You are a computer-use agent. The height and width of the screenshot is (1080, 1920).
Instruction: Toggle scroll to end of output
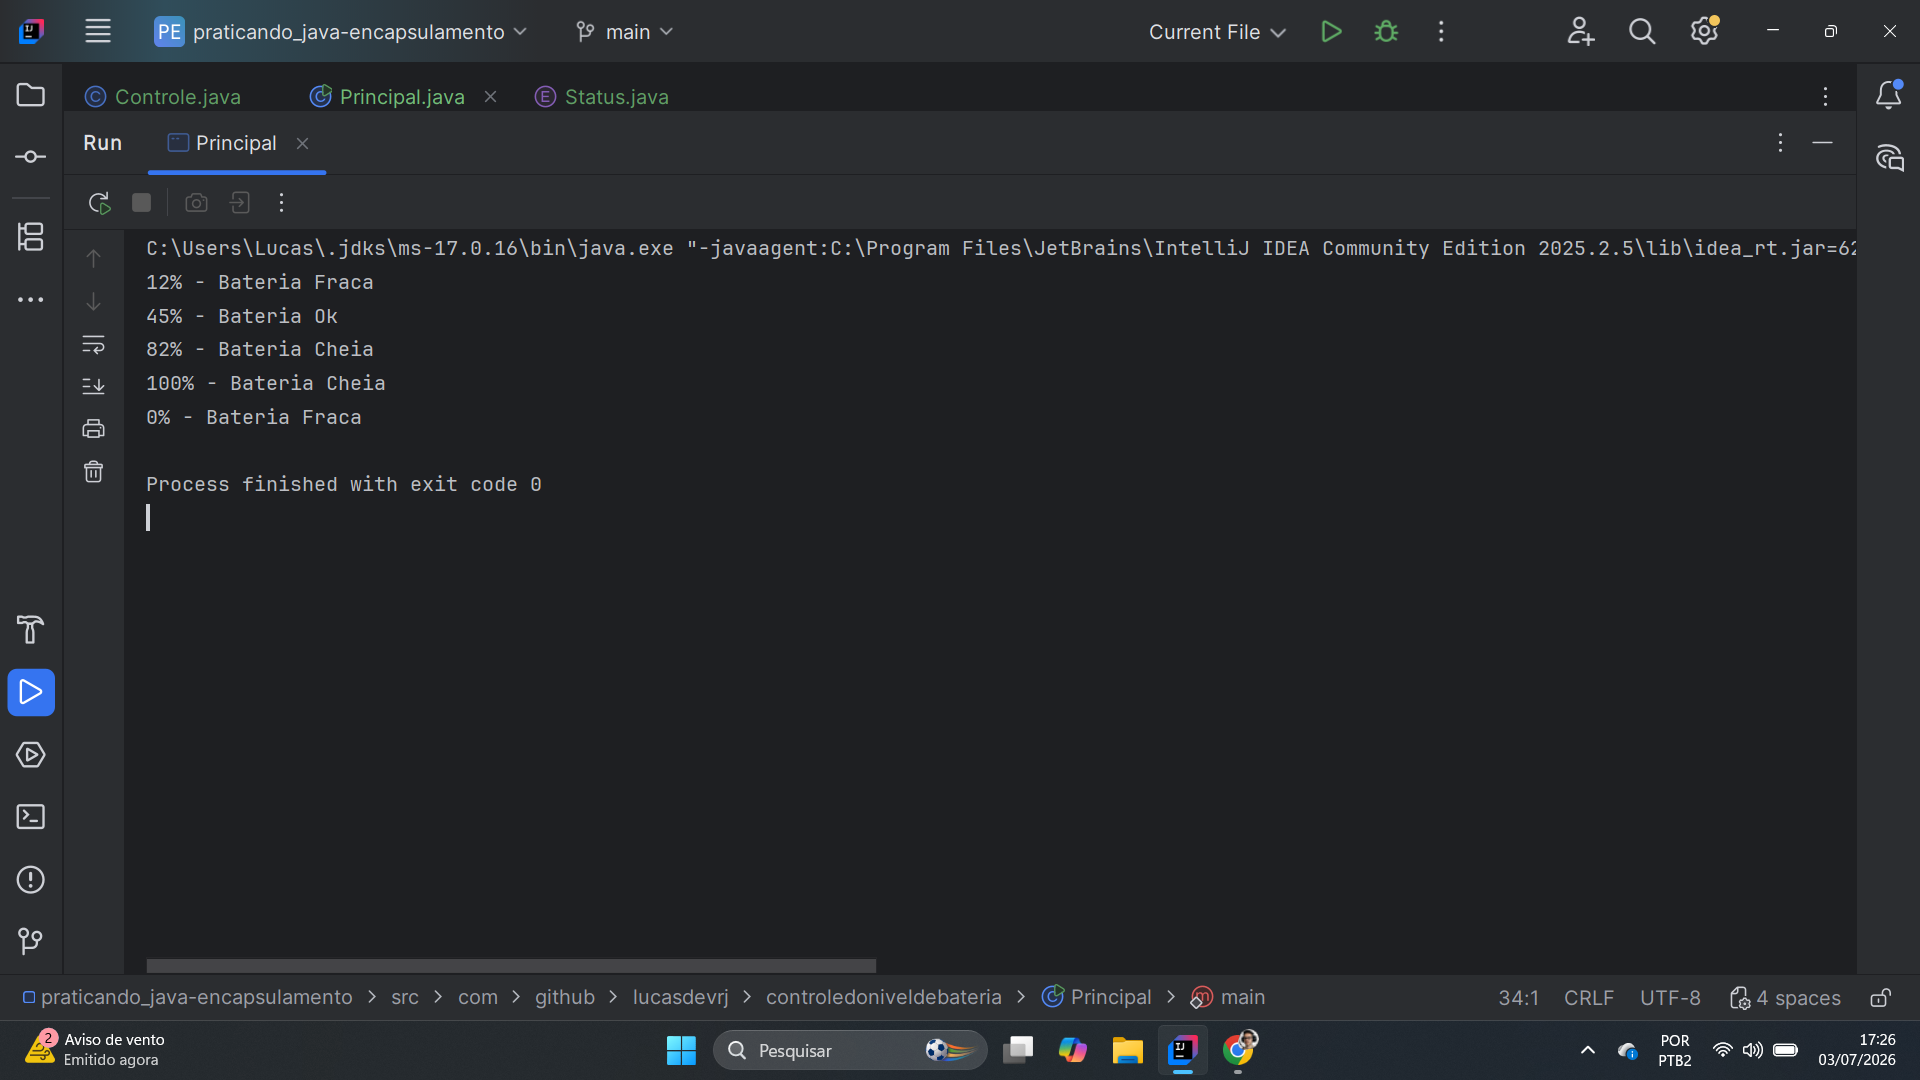click(x=93, y=386)
